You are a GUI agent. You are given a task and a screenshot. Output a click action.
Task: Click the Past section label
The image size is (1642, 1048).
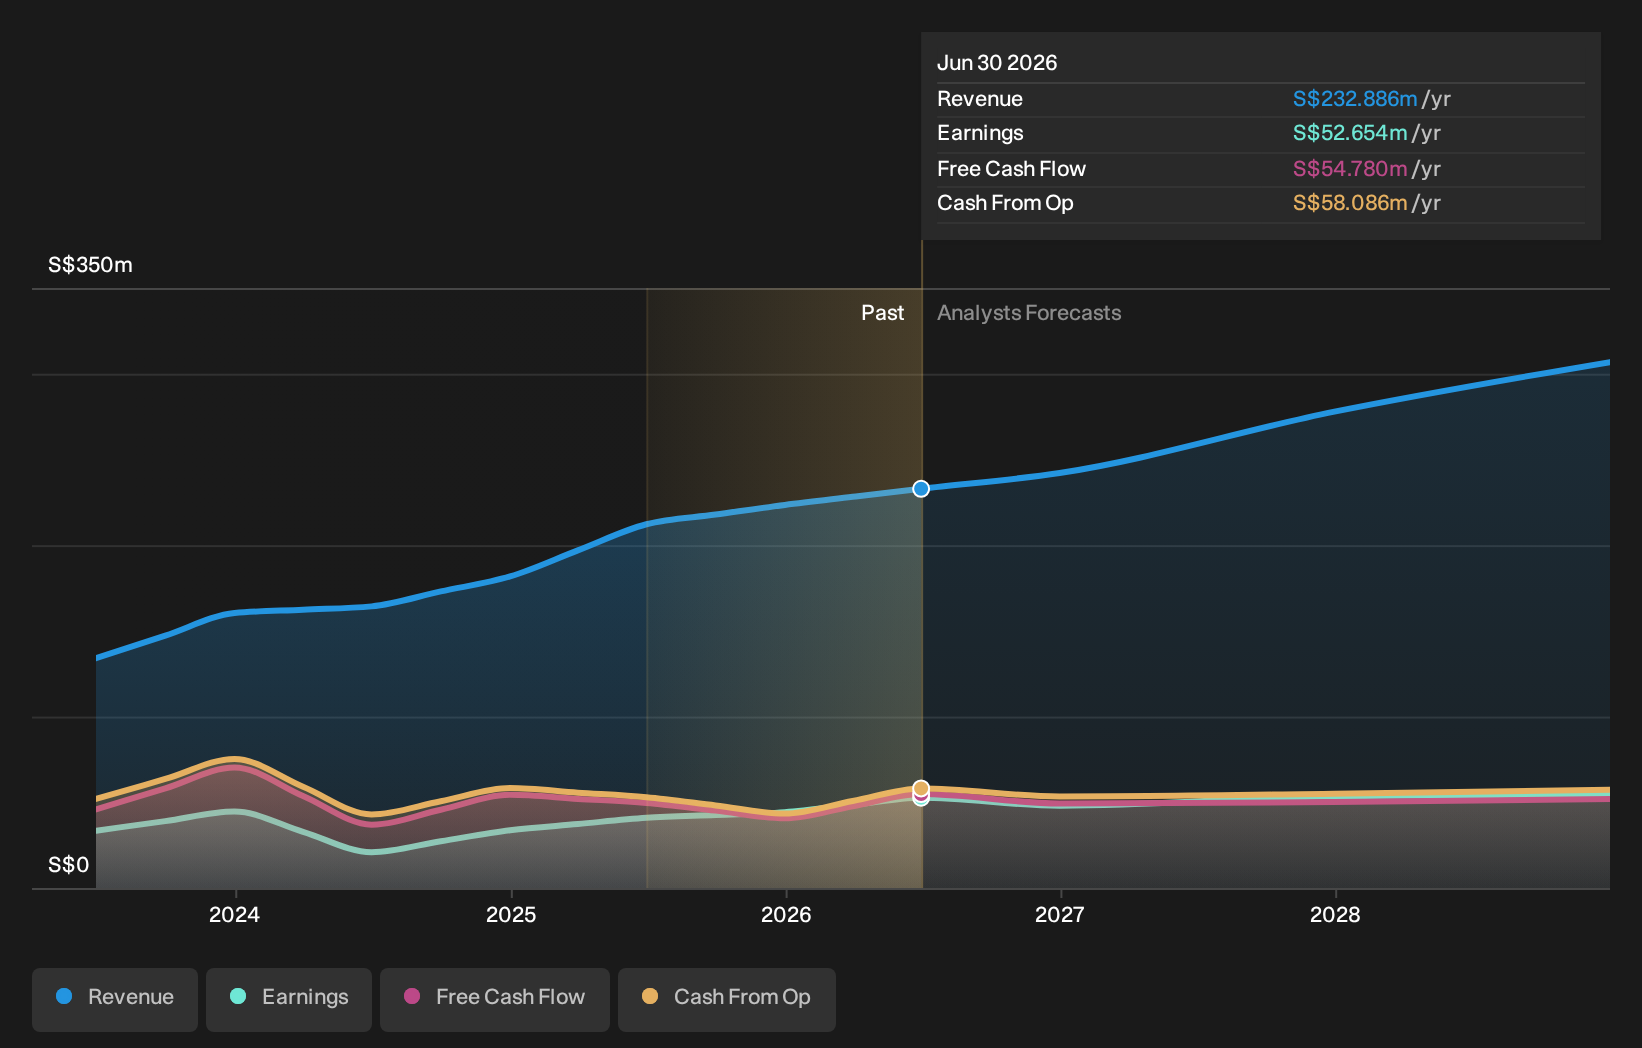pyautogui.click(x=883, y=313)
